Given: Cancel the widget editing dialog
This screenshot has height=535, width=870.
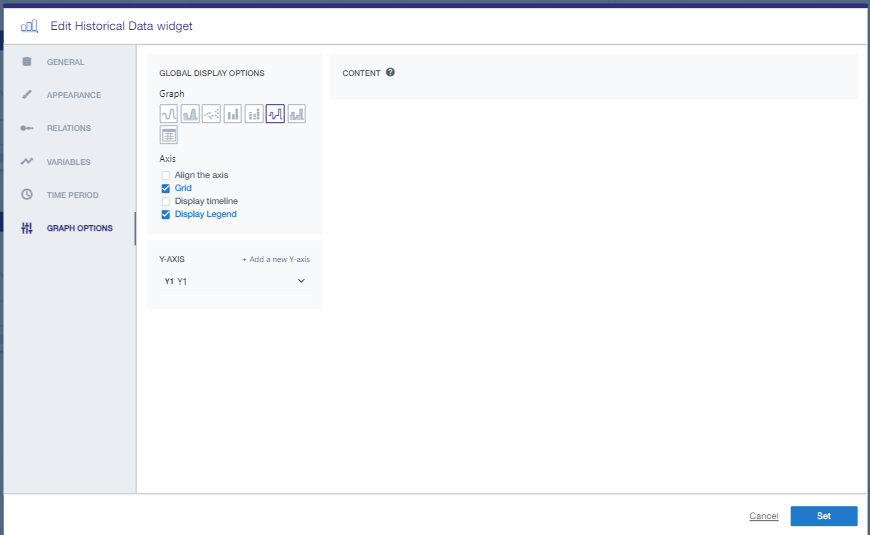Looking at the screenshot, I should 763,516.
